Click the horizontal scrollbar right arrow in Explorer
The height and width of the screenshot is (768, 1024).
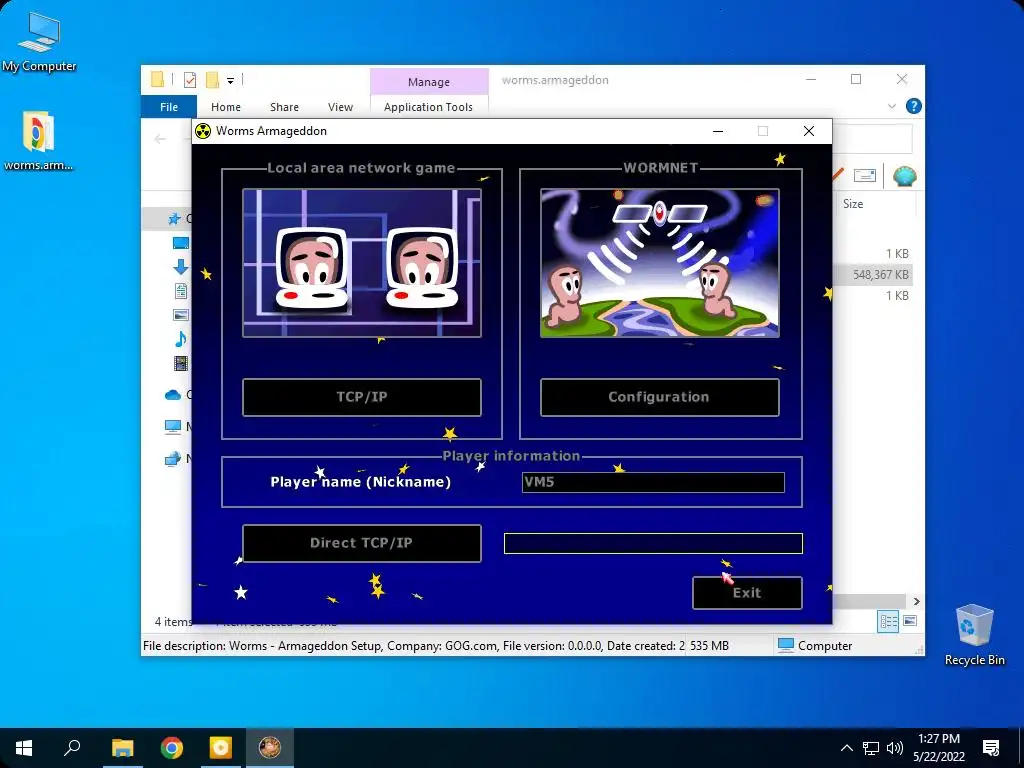pyautogui.click(x=916, y=601)
